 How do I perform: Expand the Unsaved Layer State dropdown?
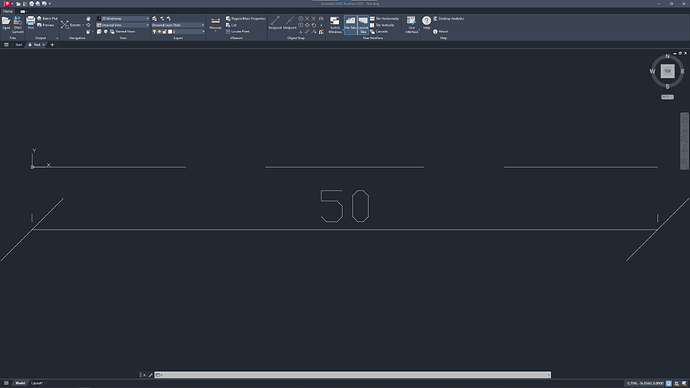pos(178,25)
